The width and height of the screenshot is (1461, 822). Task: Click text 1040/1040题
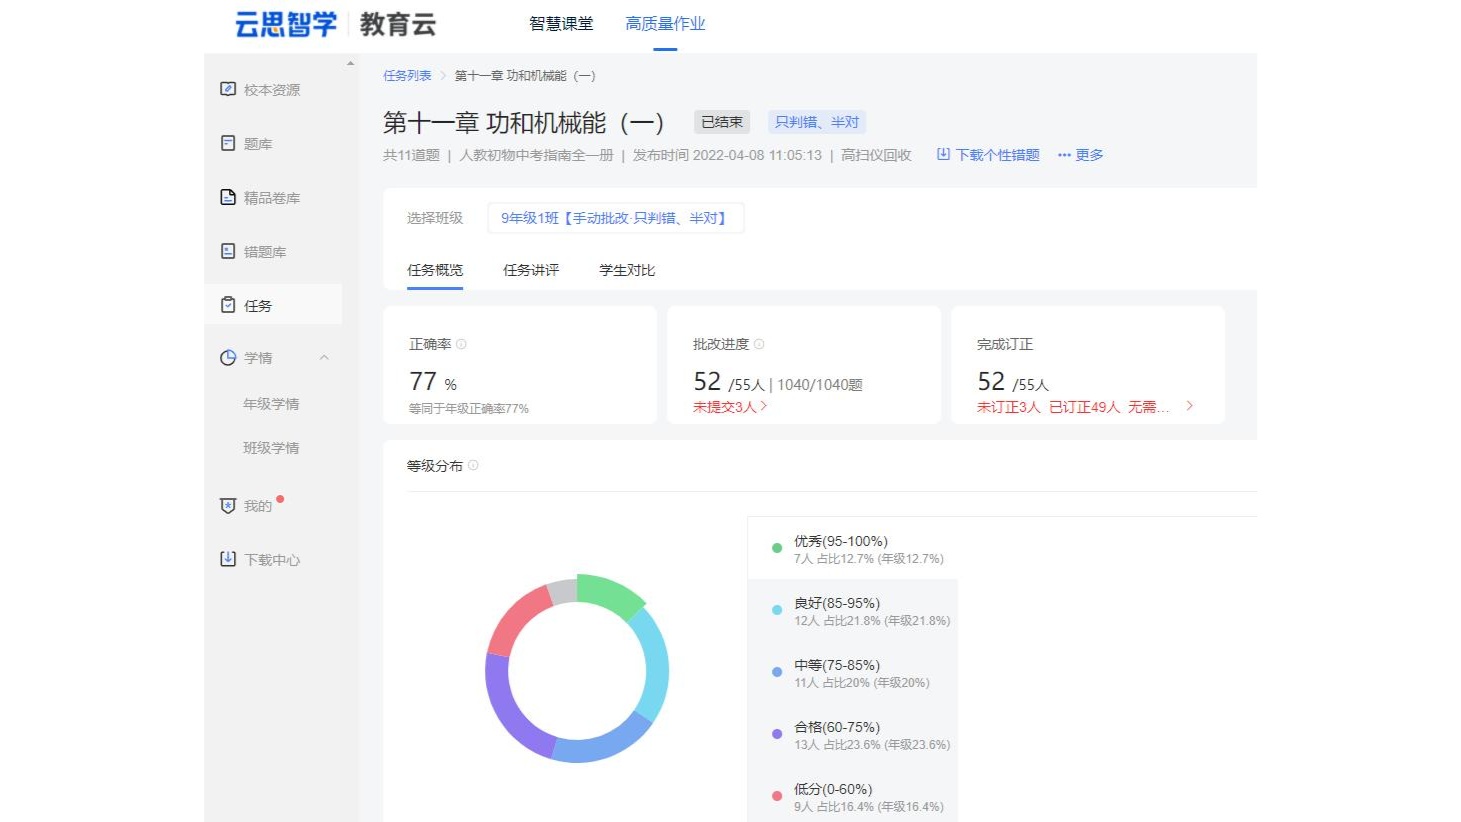(x=820, y=385)
